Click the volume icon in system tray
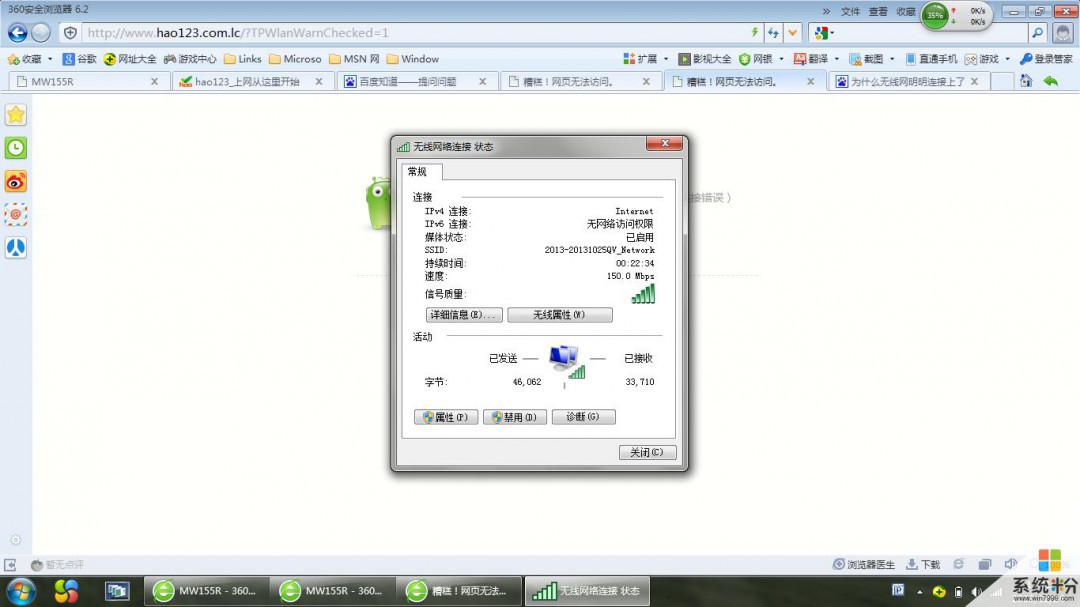 (x=977, y=592)
